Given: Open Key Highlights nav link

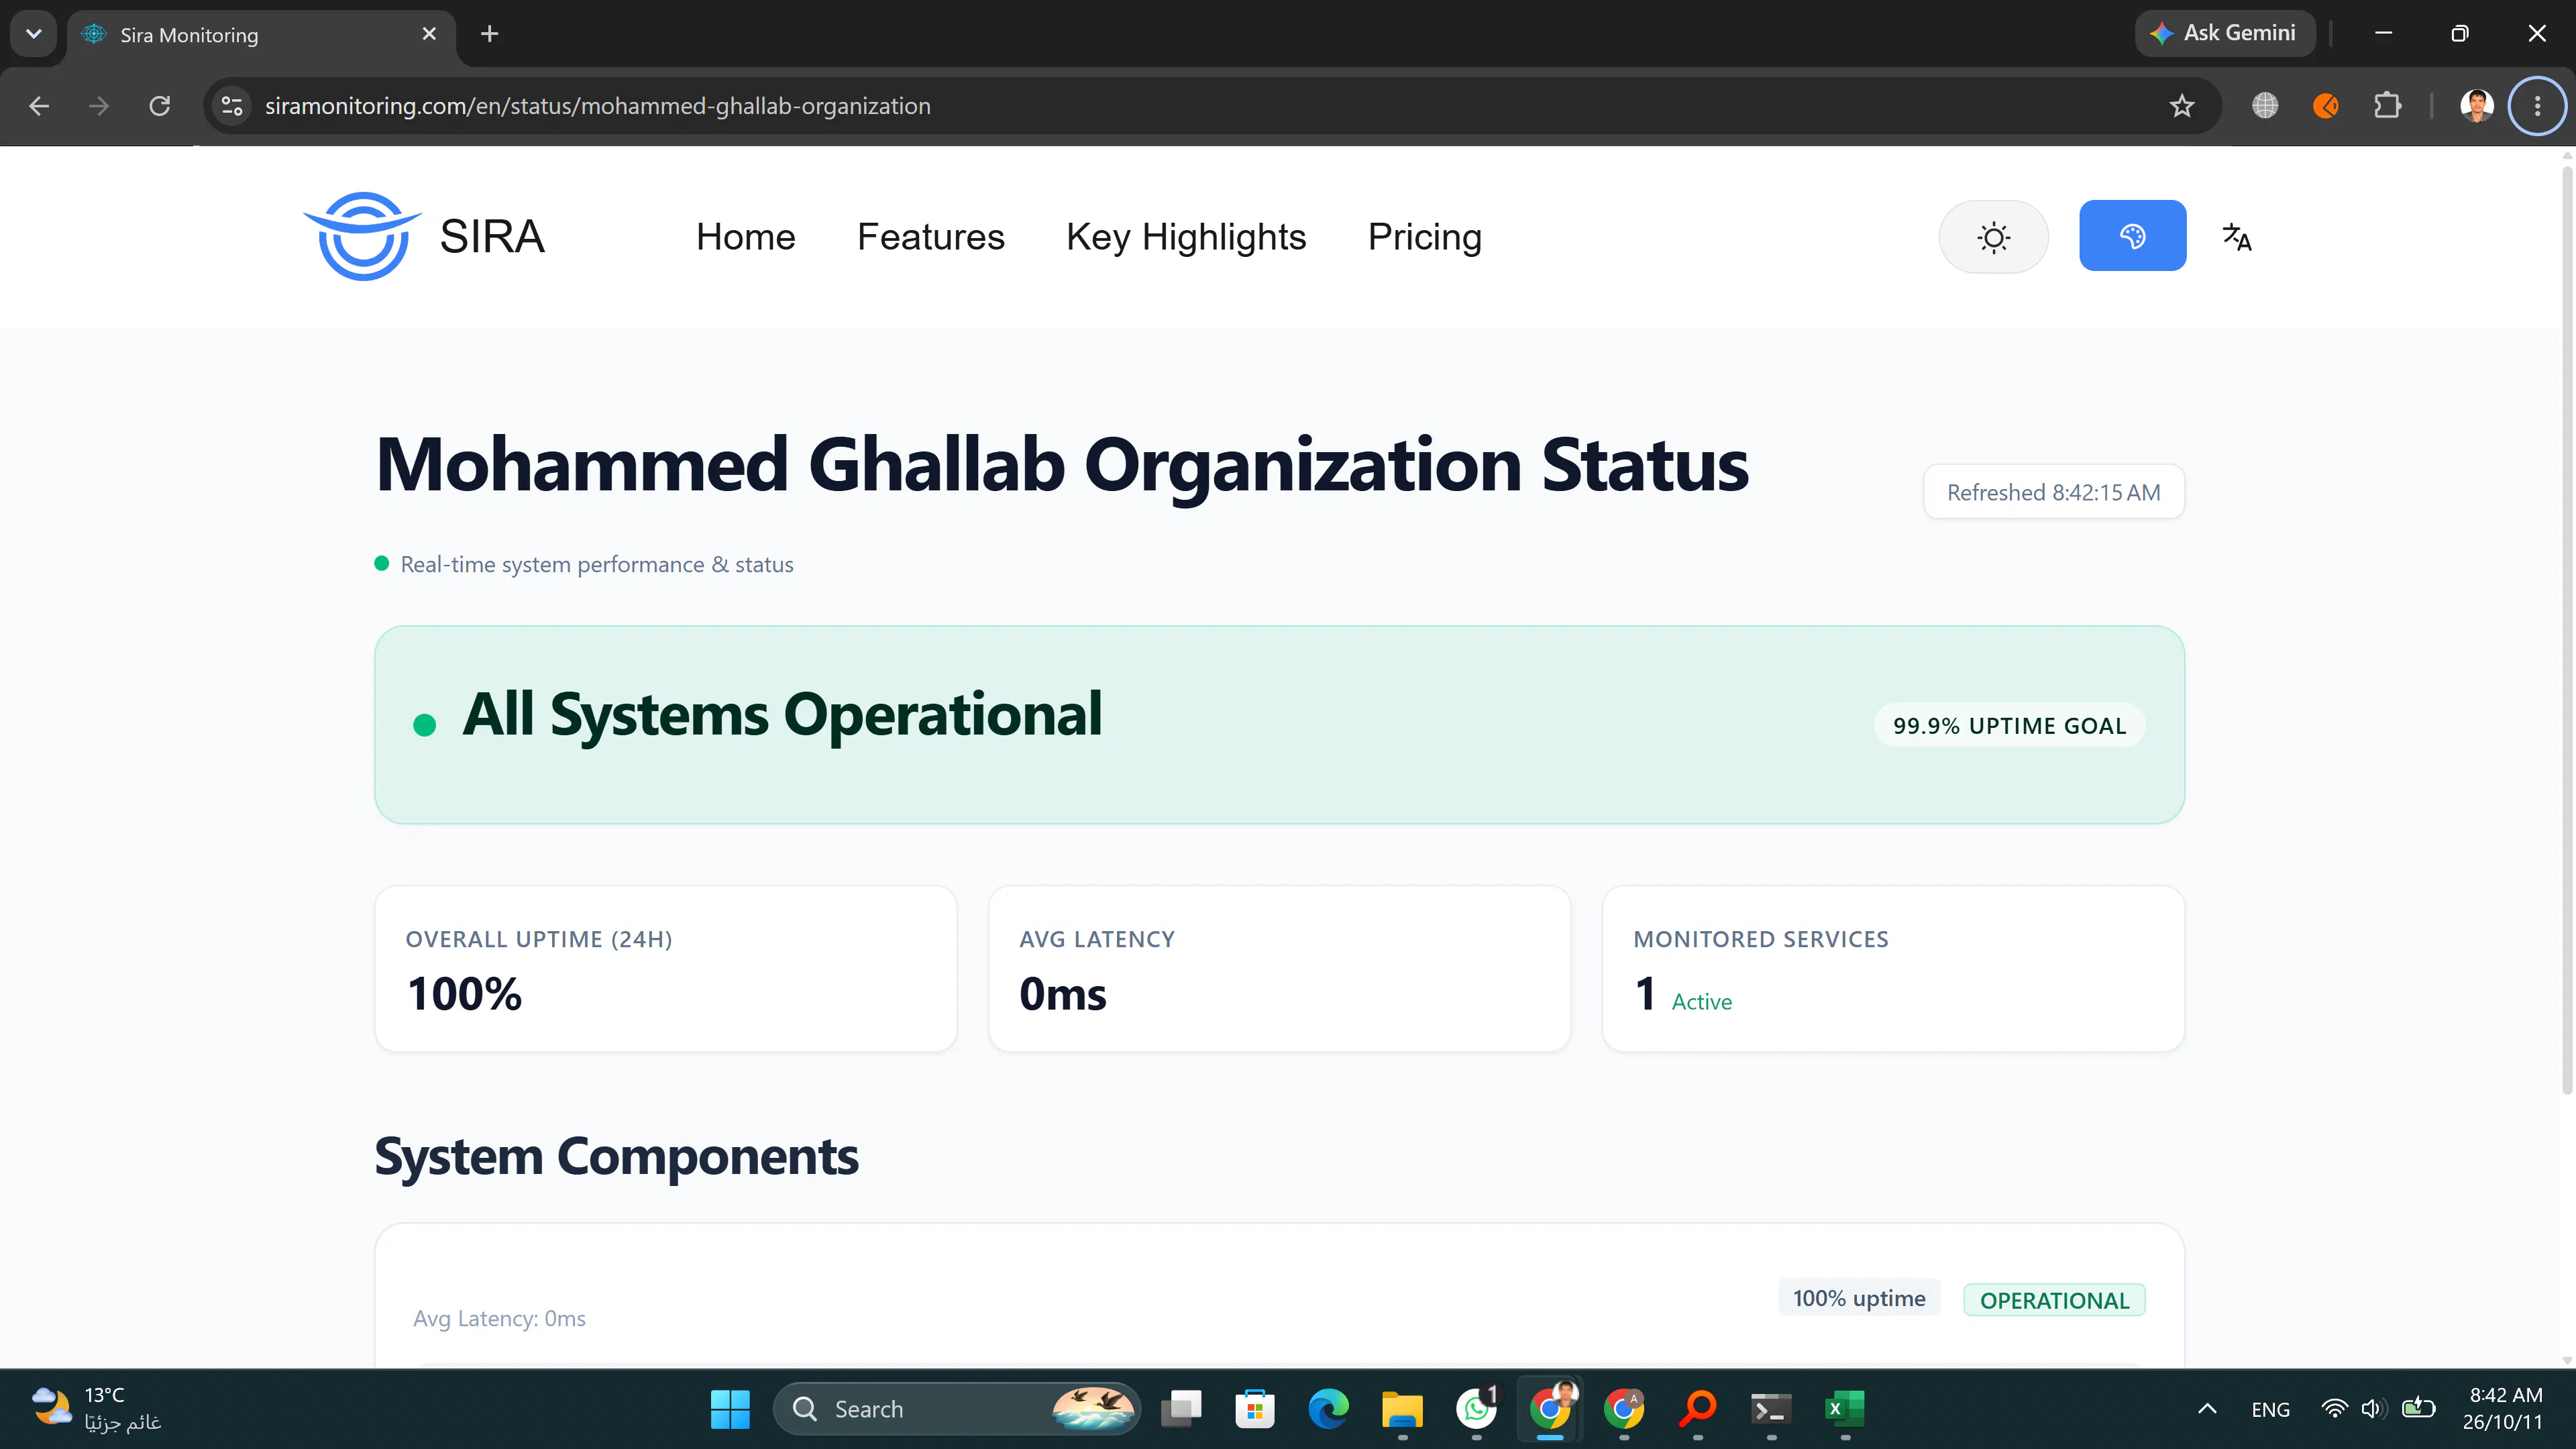Looking at the screenshot, I should [1186, 237].
